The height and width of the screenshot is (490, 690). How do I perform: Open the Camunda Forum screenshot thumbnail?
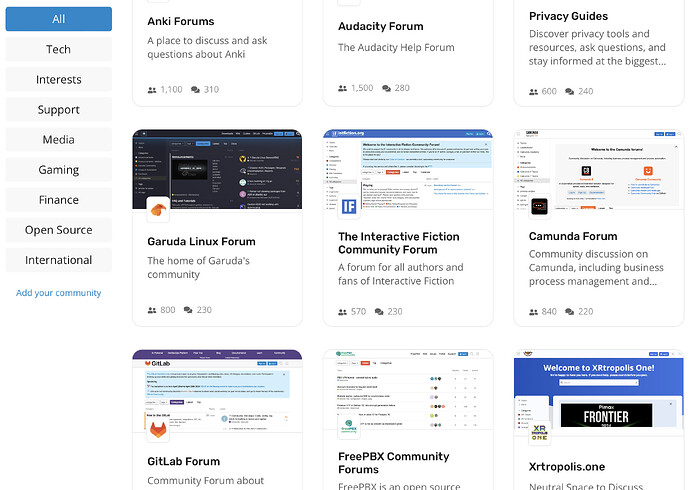point(598,169)
